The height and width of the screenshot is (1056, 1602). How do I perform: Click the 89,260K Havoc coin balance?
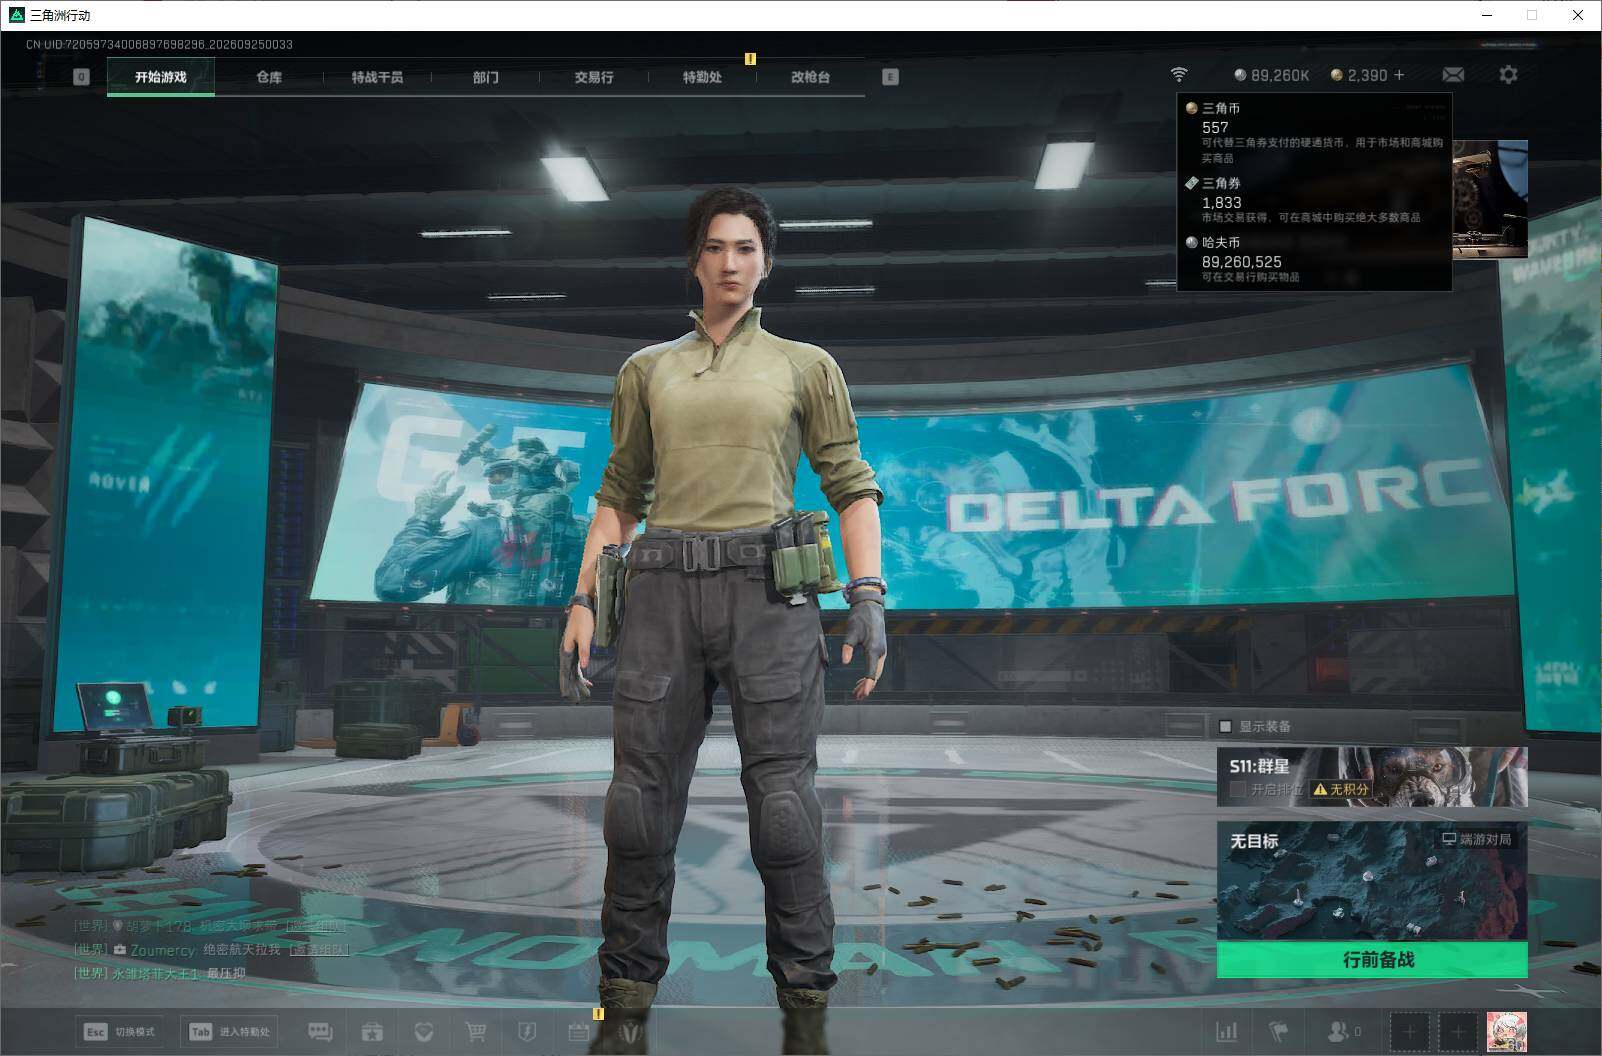point(1271,75)
